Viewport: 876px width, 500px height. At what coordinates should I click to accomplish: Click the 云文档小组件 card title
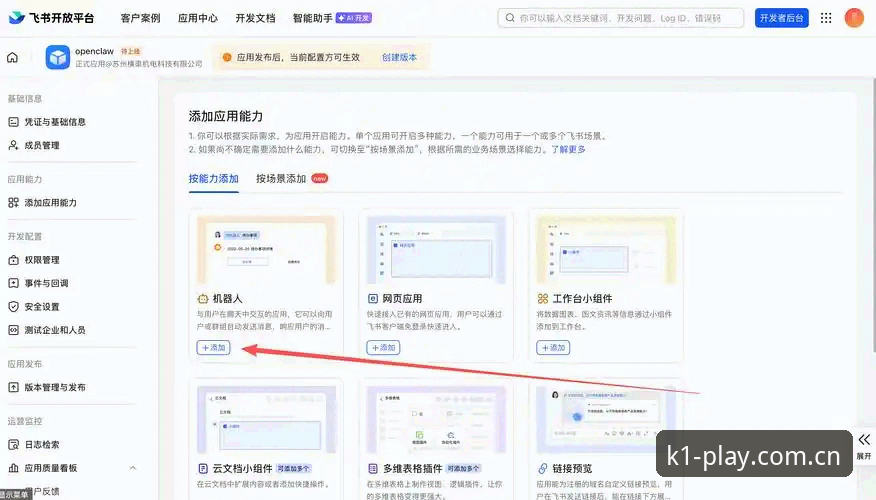click(242, 468)
